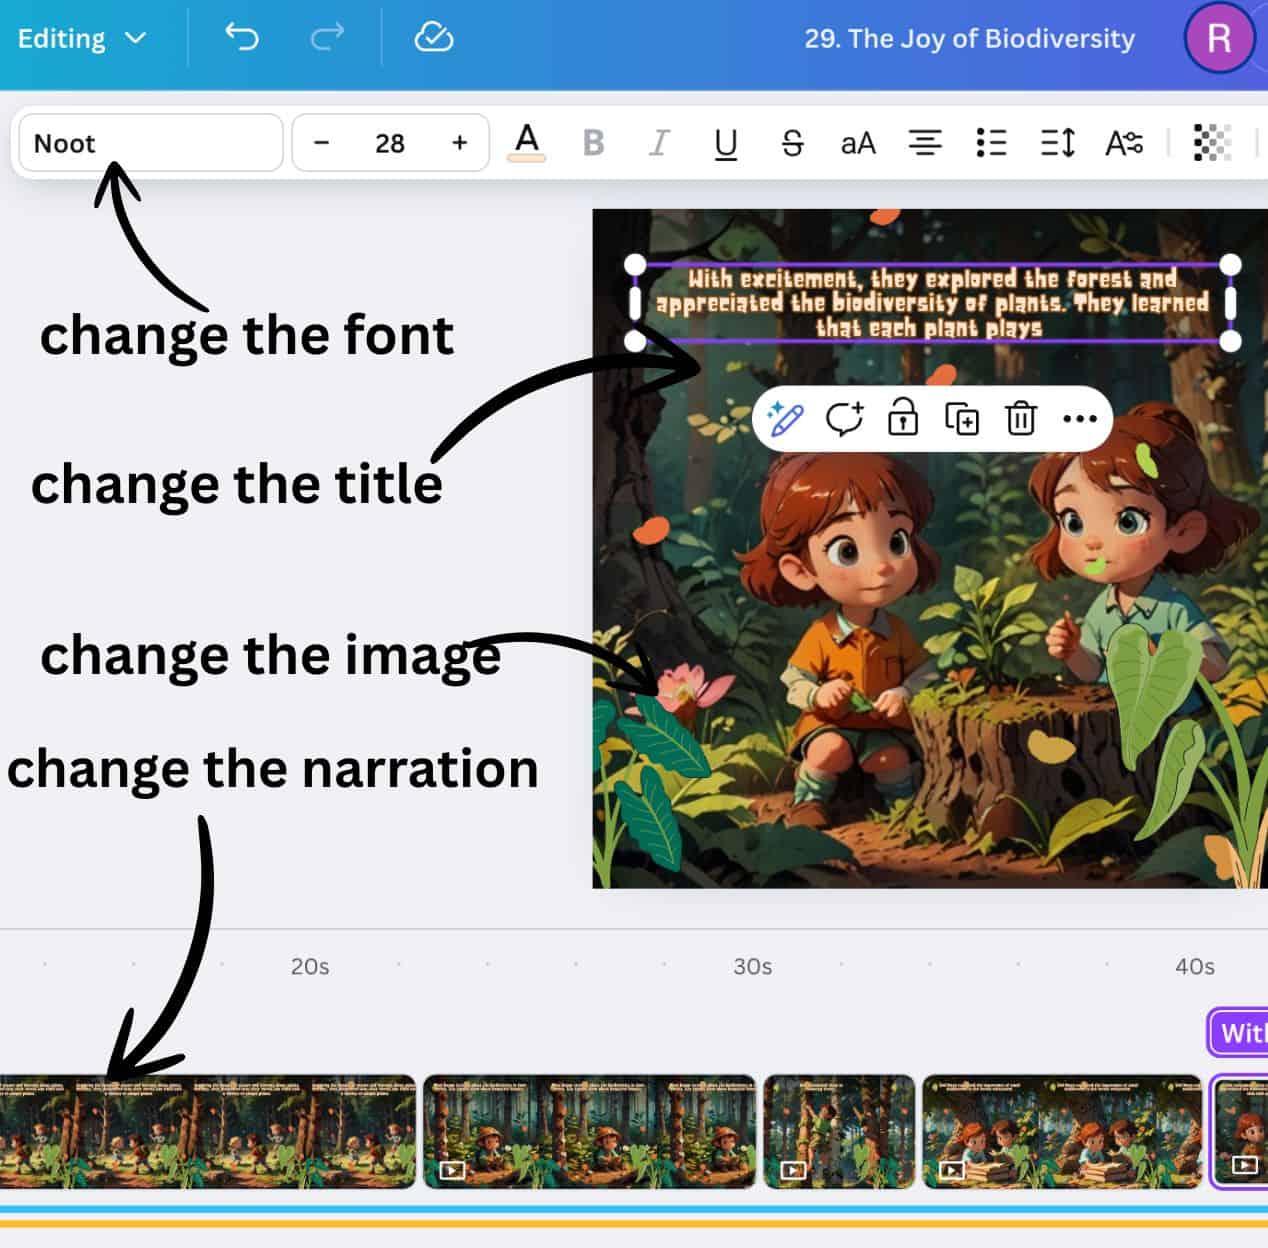Viewport: 1268px width, 1248px height.
Task: Open the transparency checkerboard tool
Action: 1212,143
